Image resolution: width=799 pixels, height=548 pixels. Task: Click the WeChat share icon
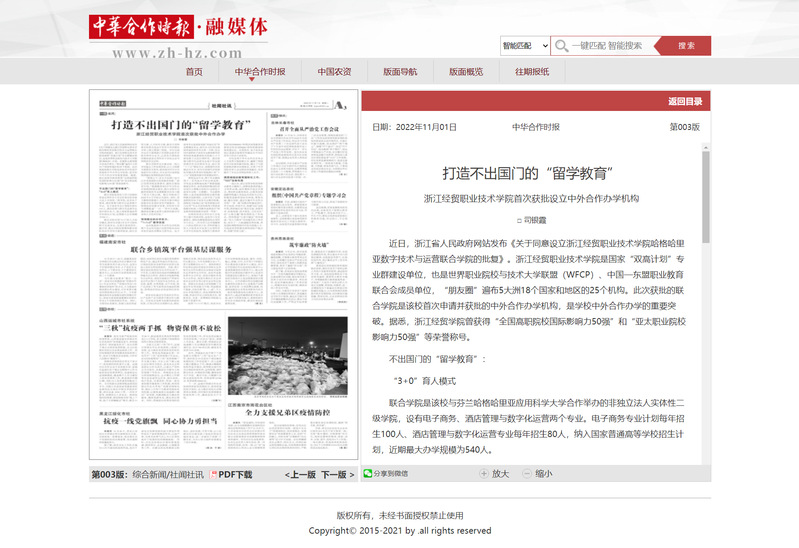tap(367, 474)
